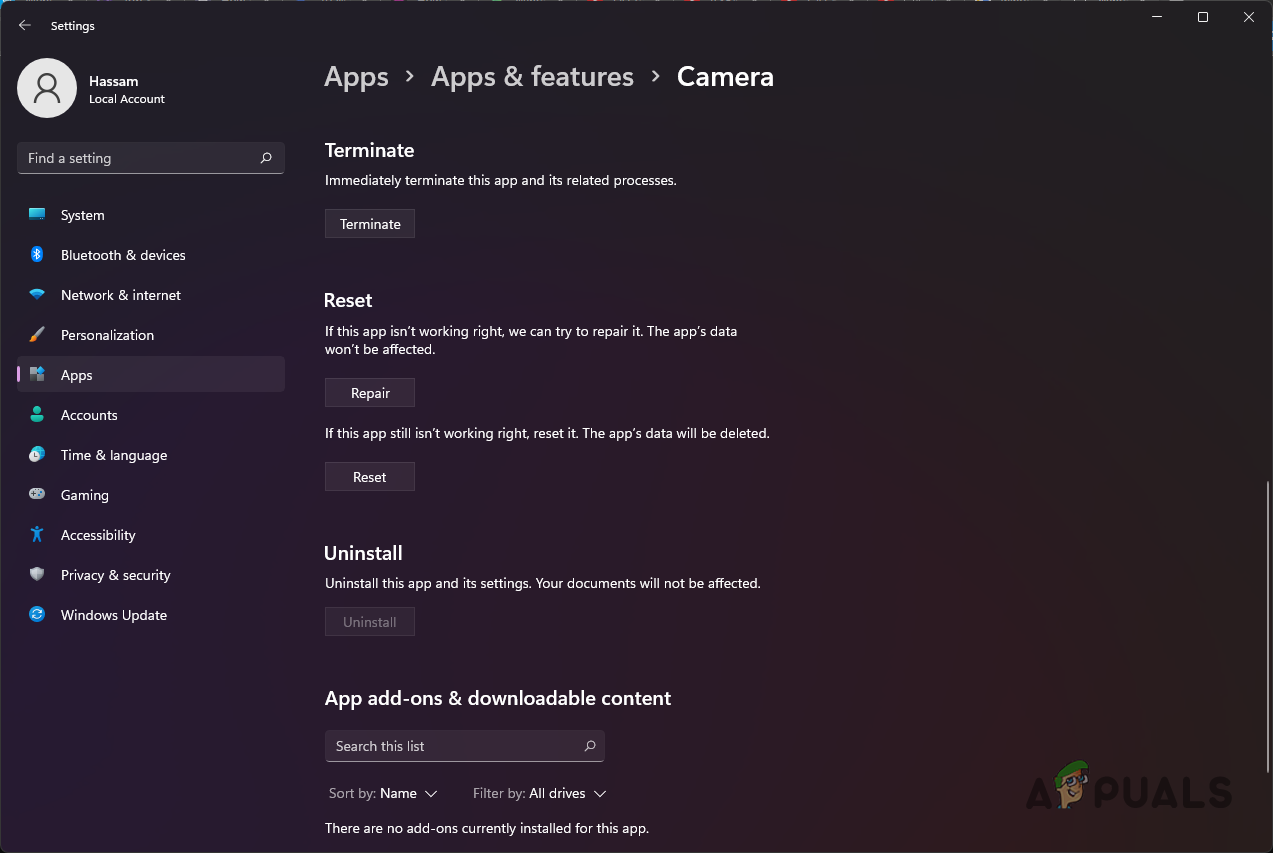Navigate to Apps & features breadcrumb
1273x853 pixels.
(x=532, y=77)
